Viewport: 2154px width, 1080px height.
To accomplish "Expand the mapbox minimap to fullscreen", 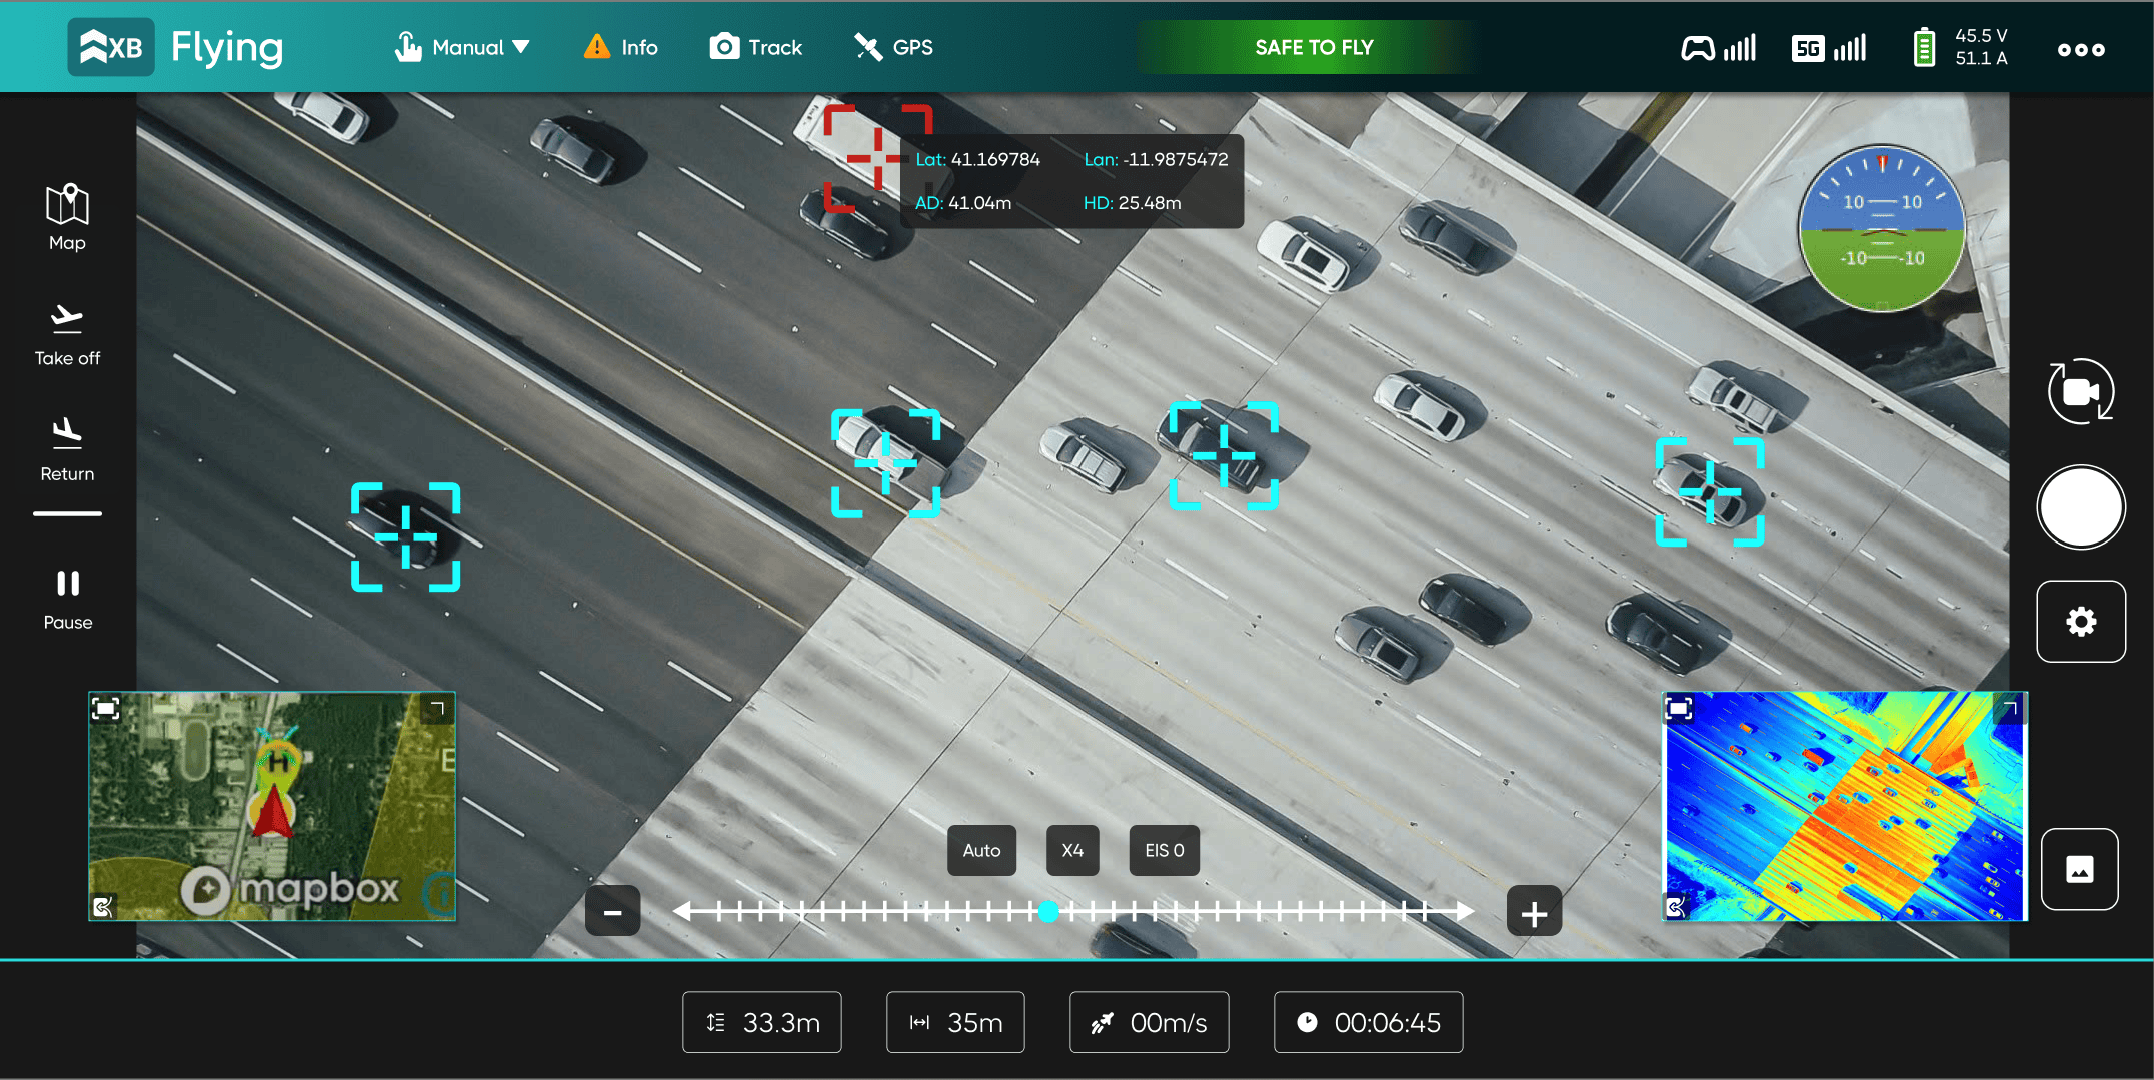I will 106,709.
